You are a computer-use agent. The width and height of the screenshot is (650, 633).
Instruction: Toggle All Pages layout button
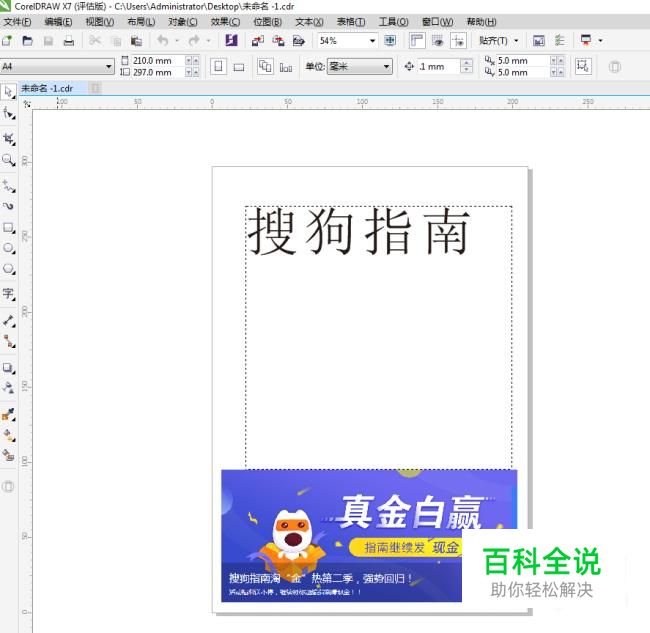[265, 66]
